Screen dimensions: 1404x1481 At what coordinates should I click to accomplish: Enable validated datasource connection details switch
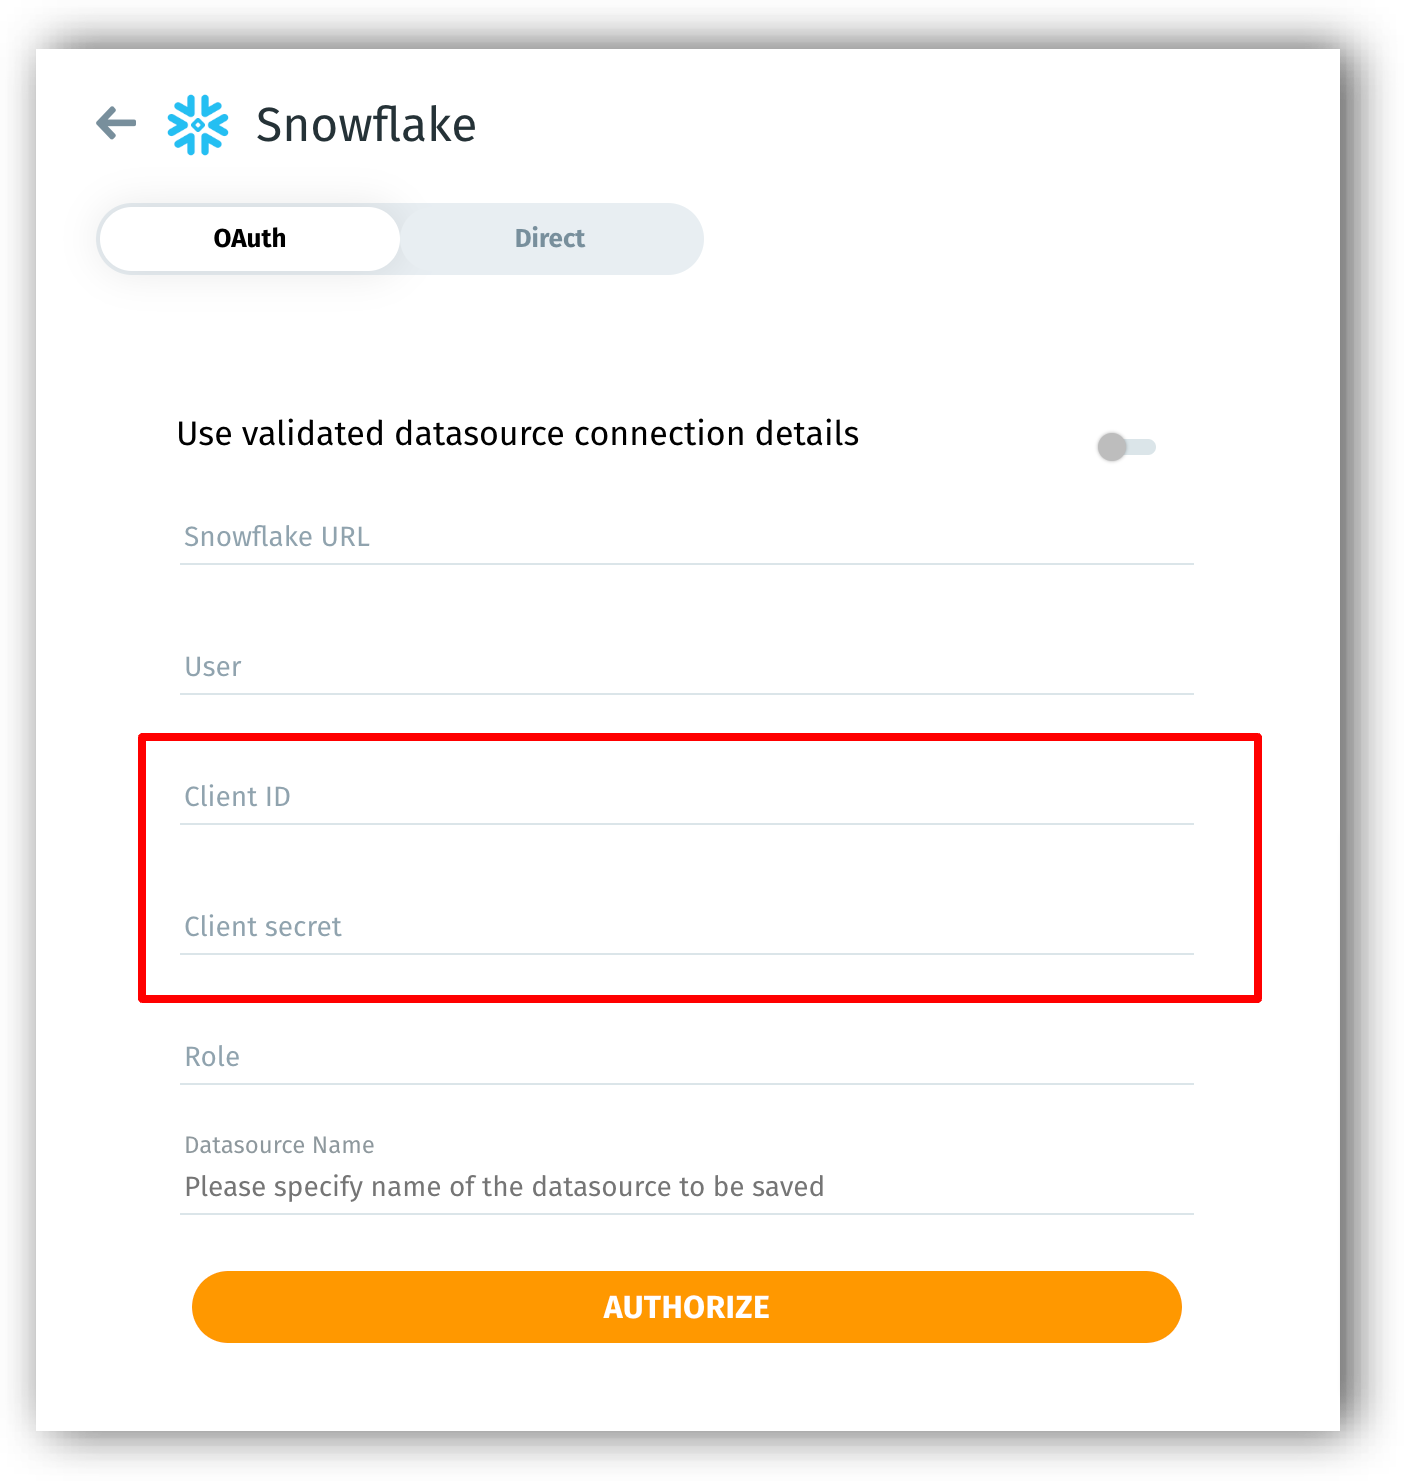point(1126,447)
